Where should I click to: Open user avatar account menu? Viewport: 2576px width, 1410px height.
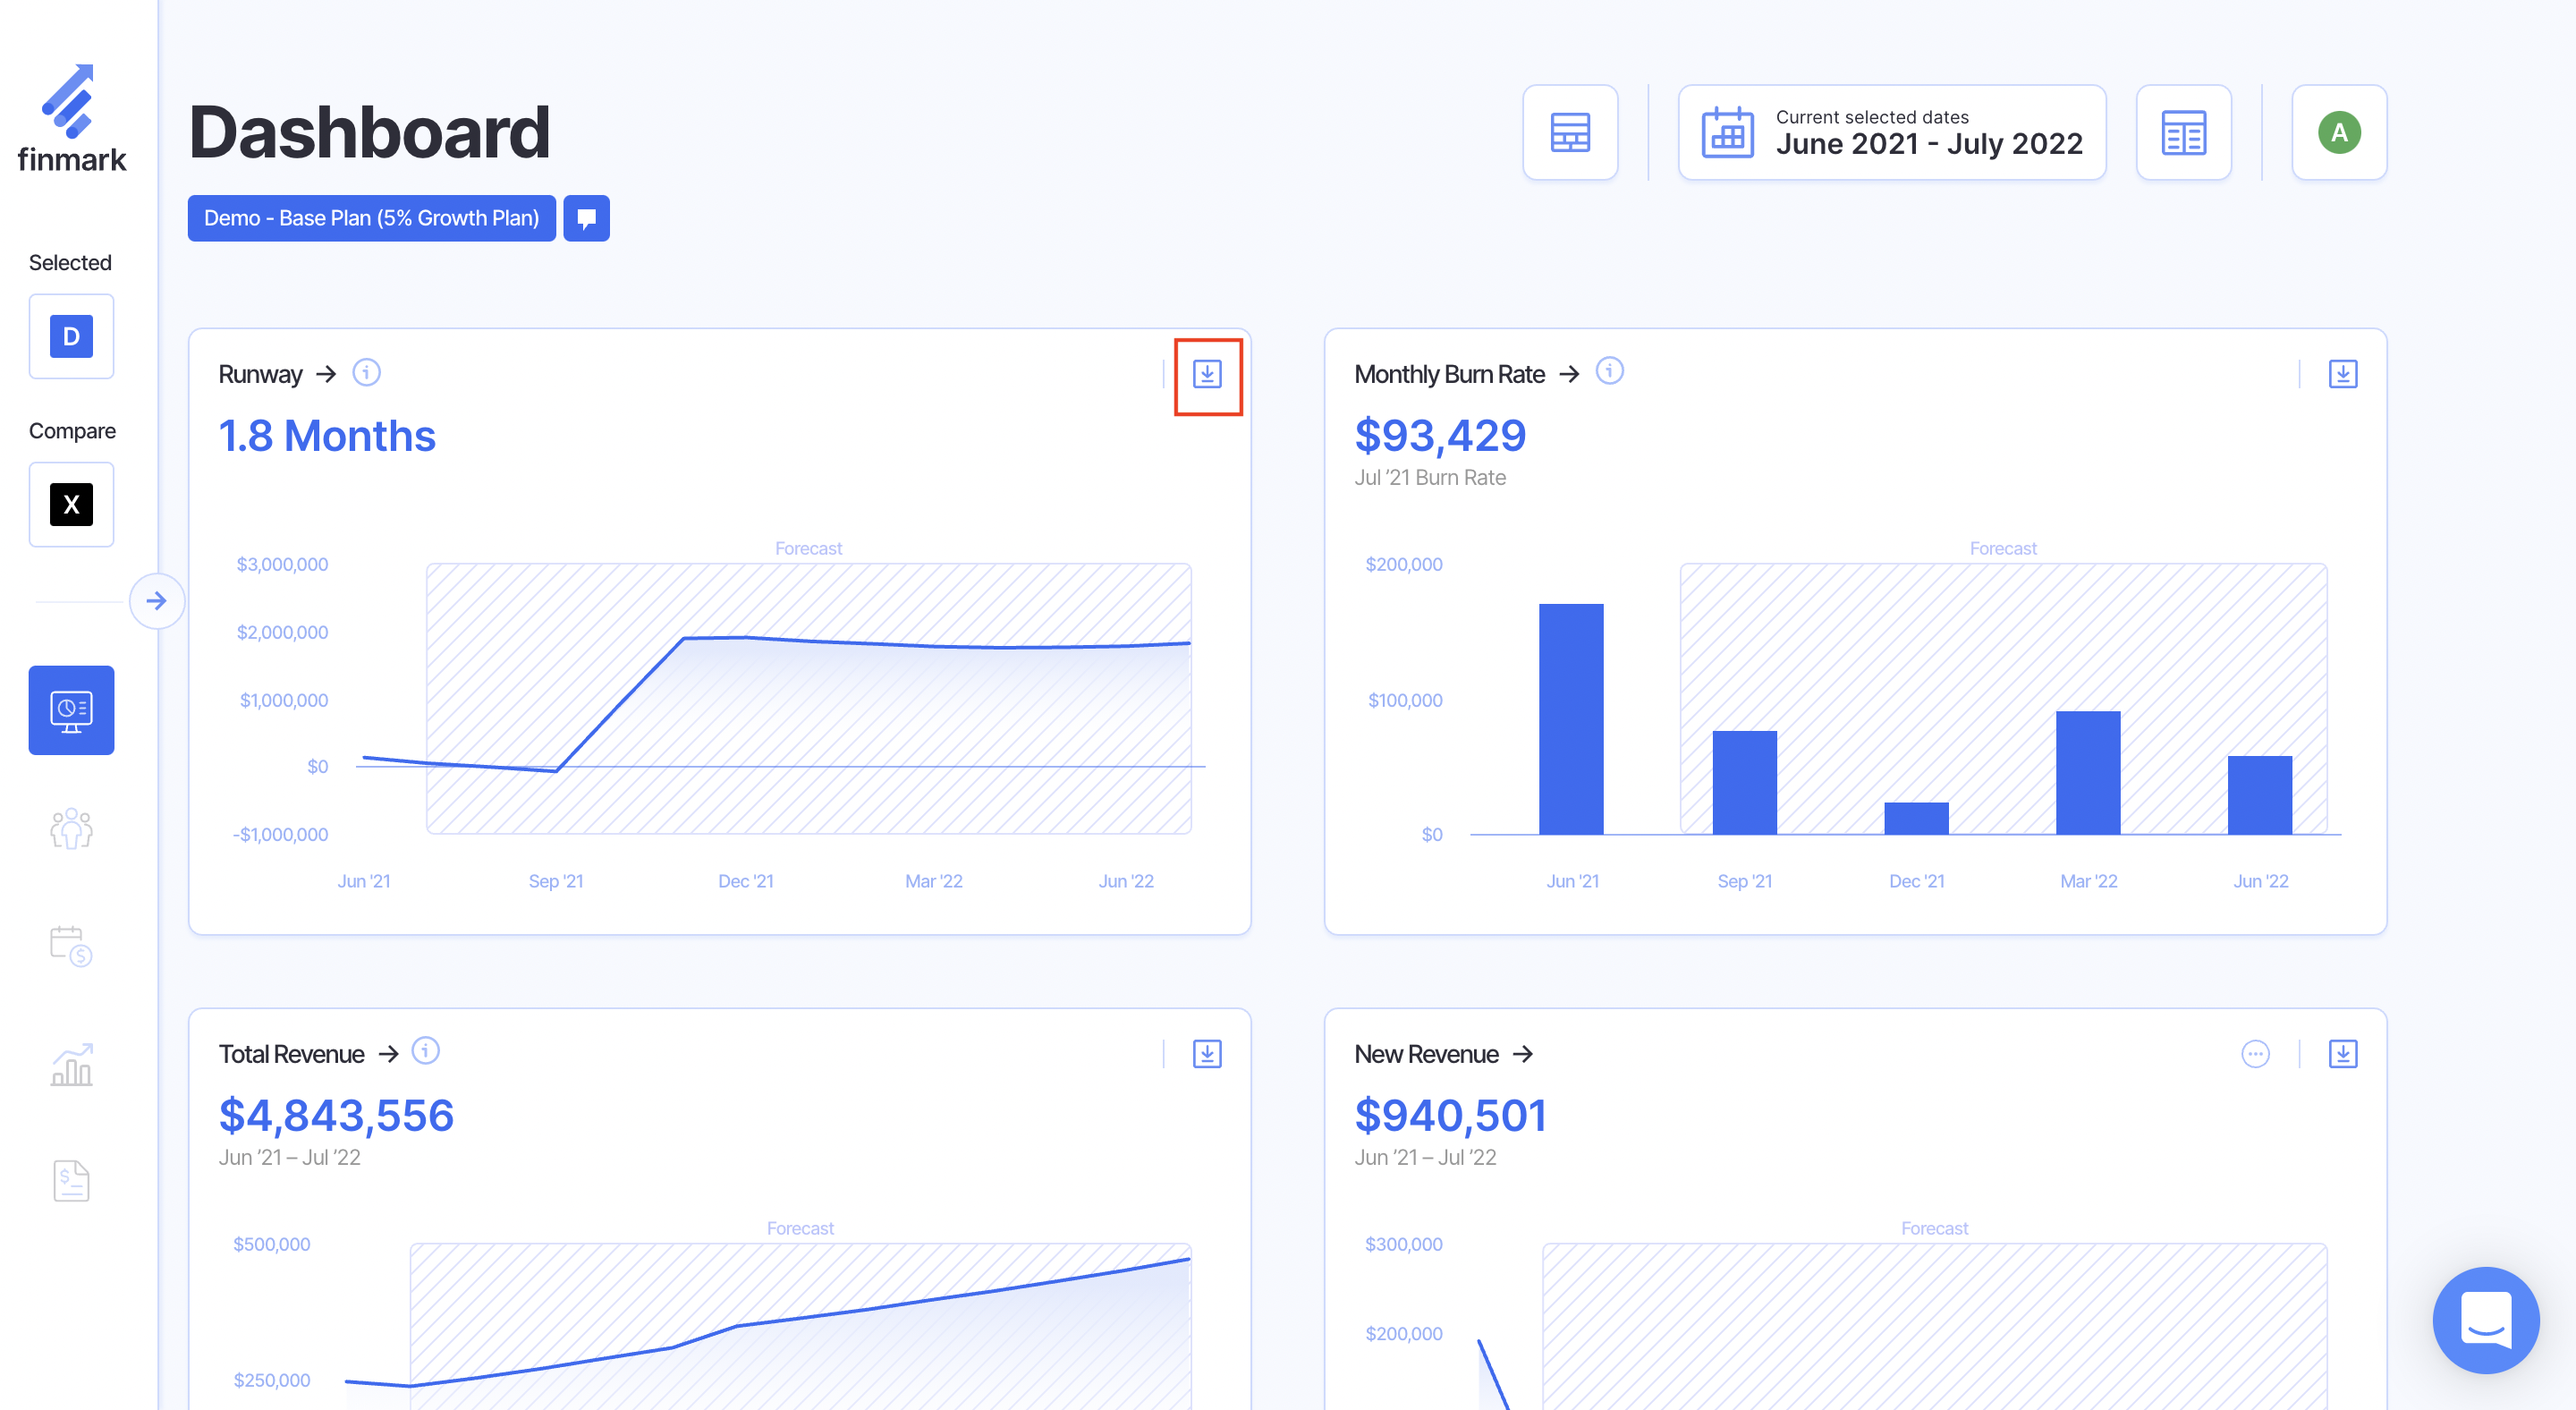[2339, 133]
